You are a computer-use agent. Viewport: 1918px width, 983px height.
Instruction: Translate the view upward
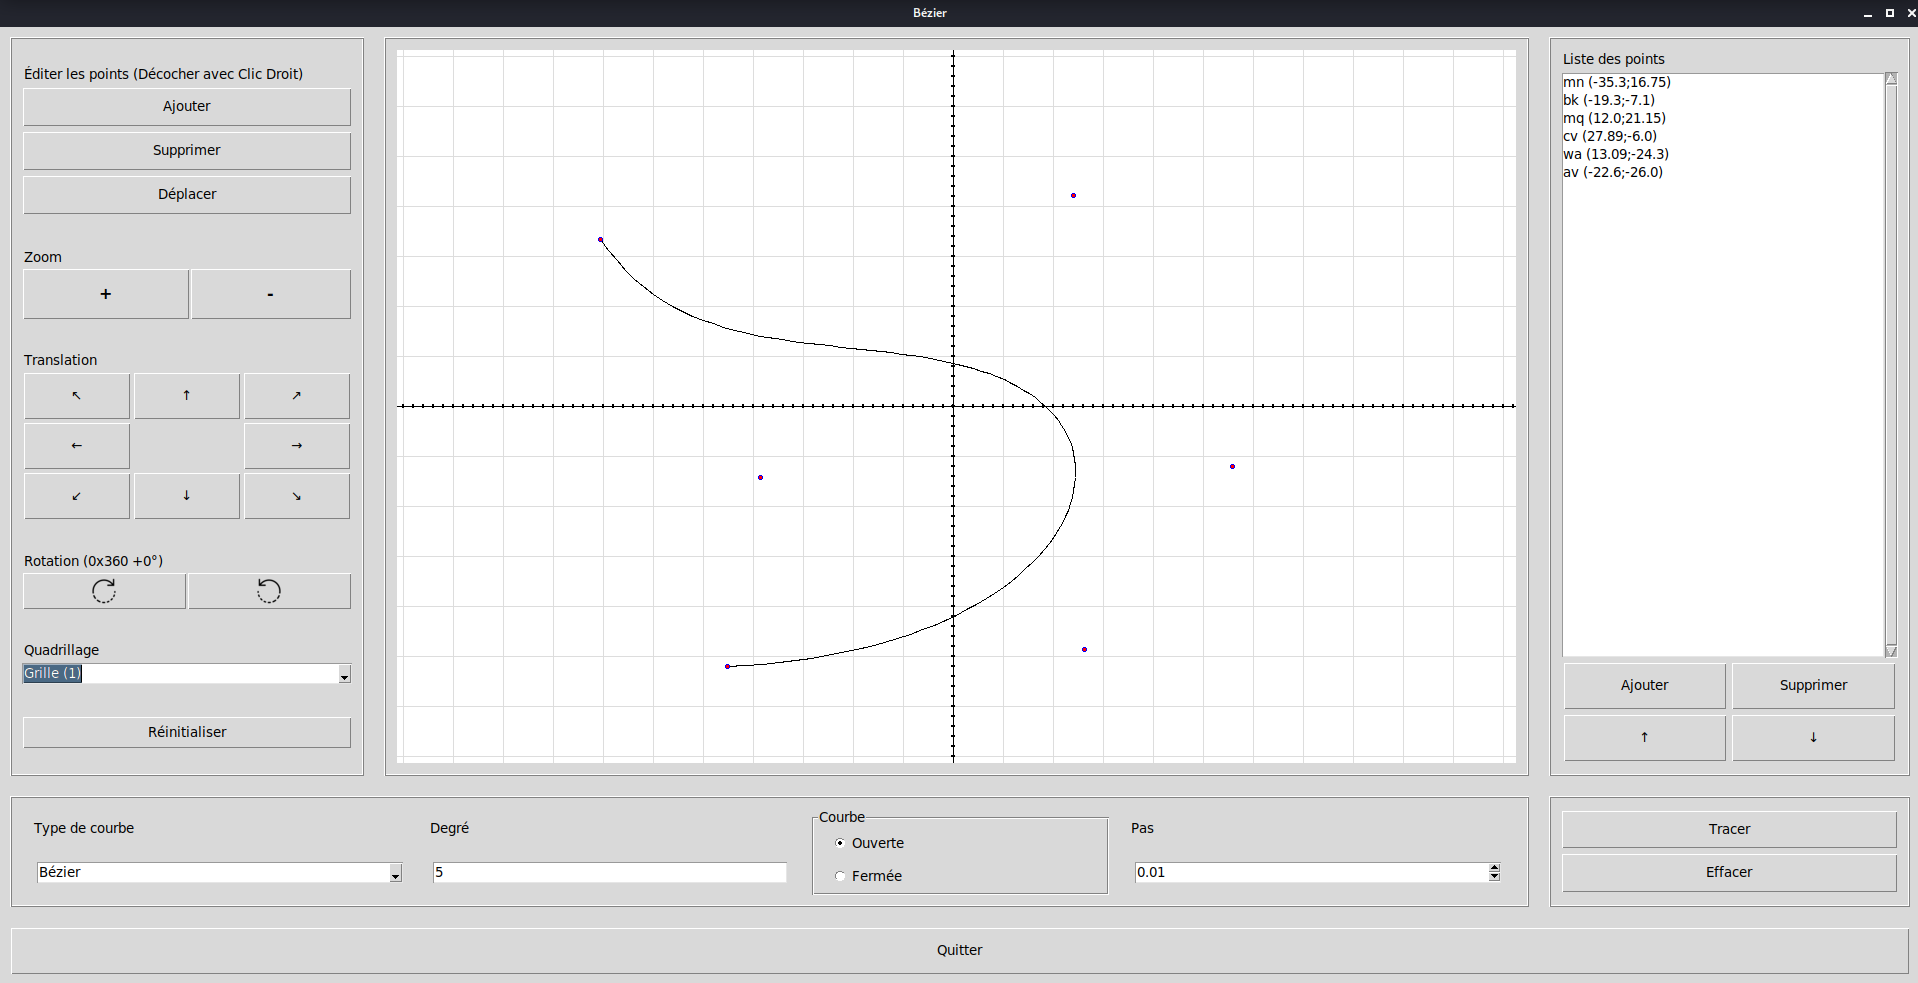[186, 395]
